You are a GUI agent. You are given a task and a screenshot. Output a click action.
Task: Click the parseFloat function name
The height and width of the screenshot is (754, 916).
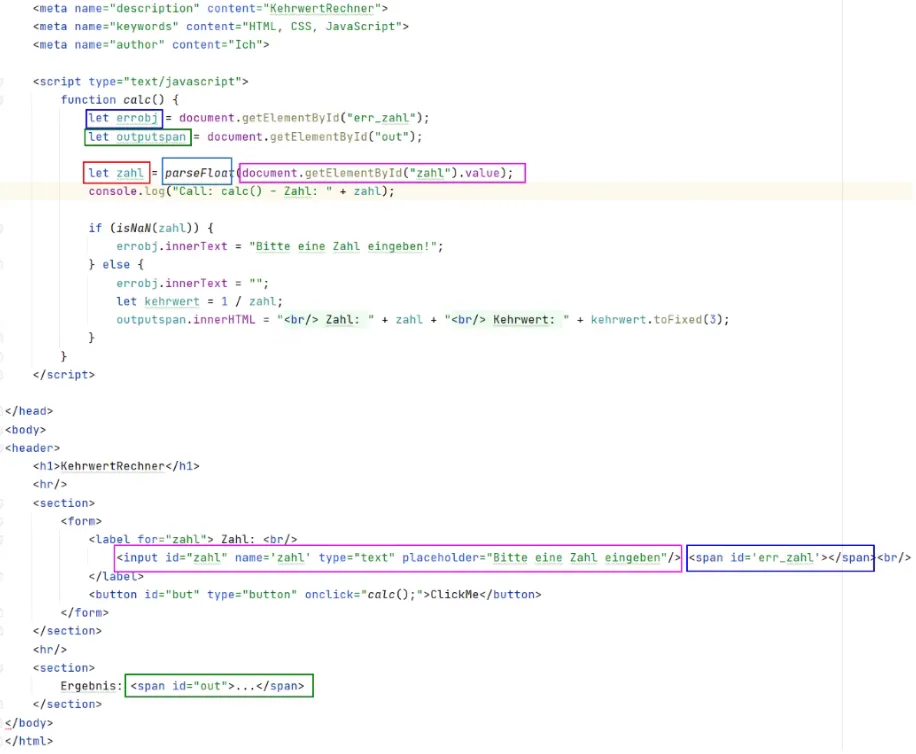197,172
